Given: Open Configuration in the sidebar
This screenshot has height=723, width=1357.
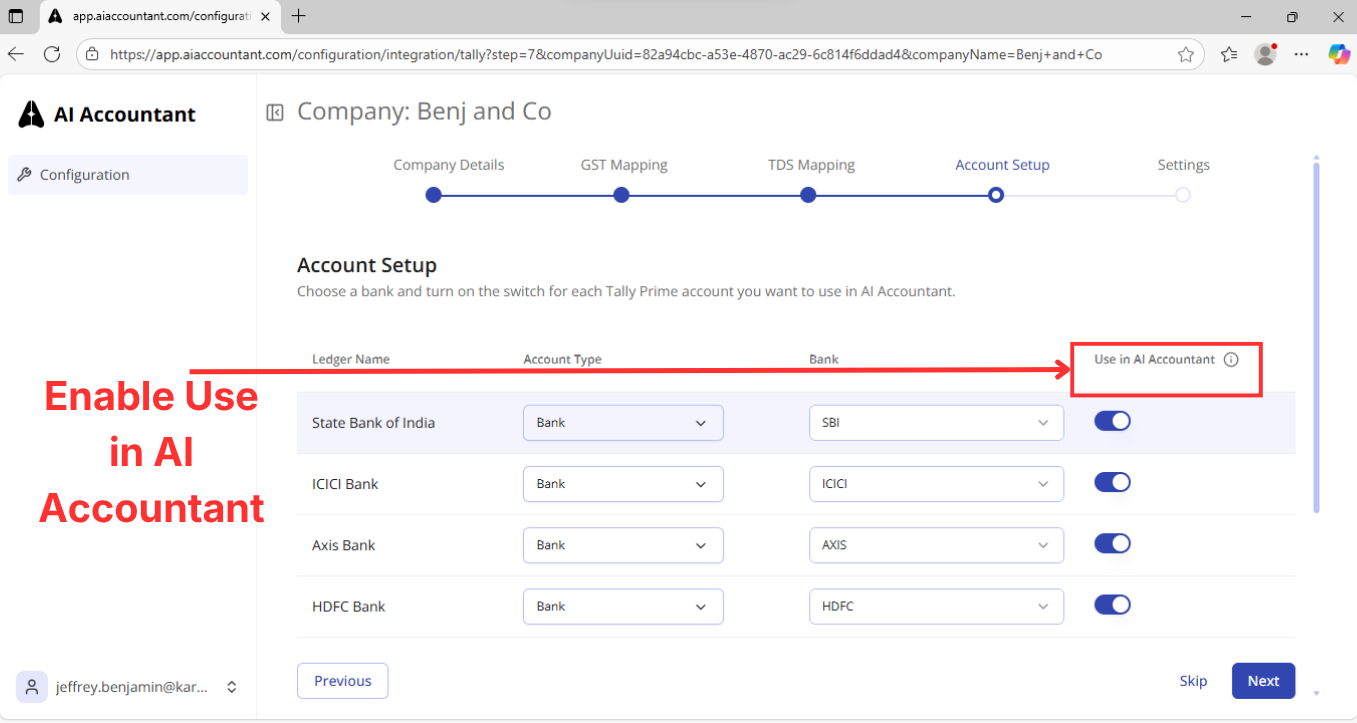Looking at the screenshot, I should point(128,174).
